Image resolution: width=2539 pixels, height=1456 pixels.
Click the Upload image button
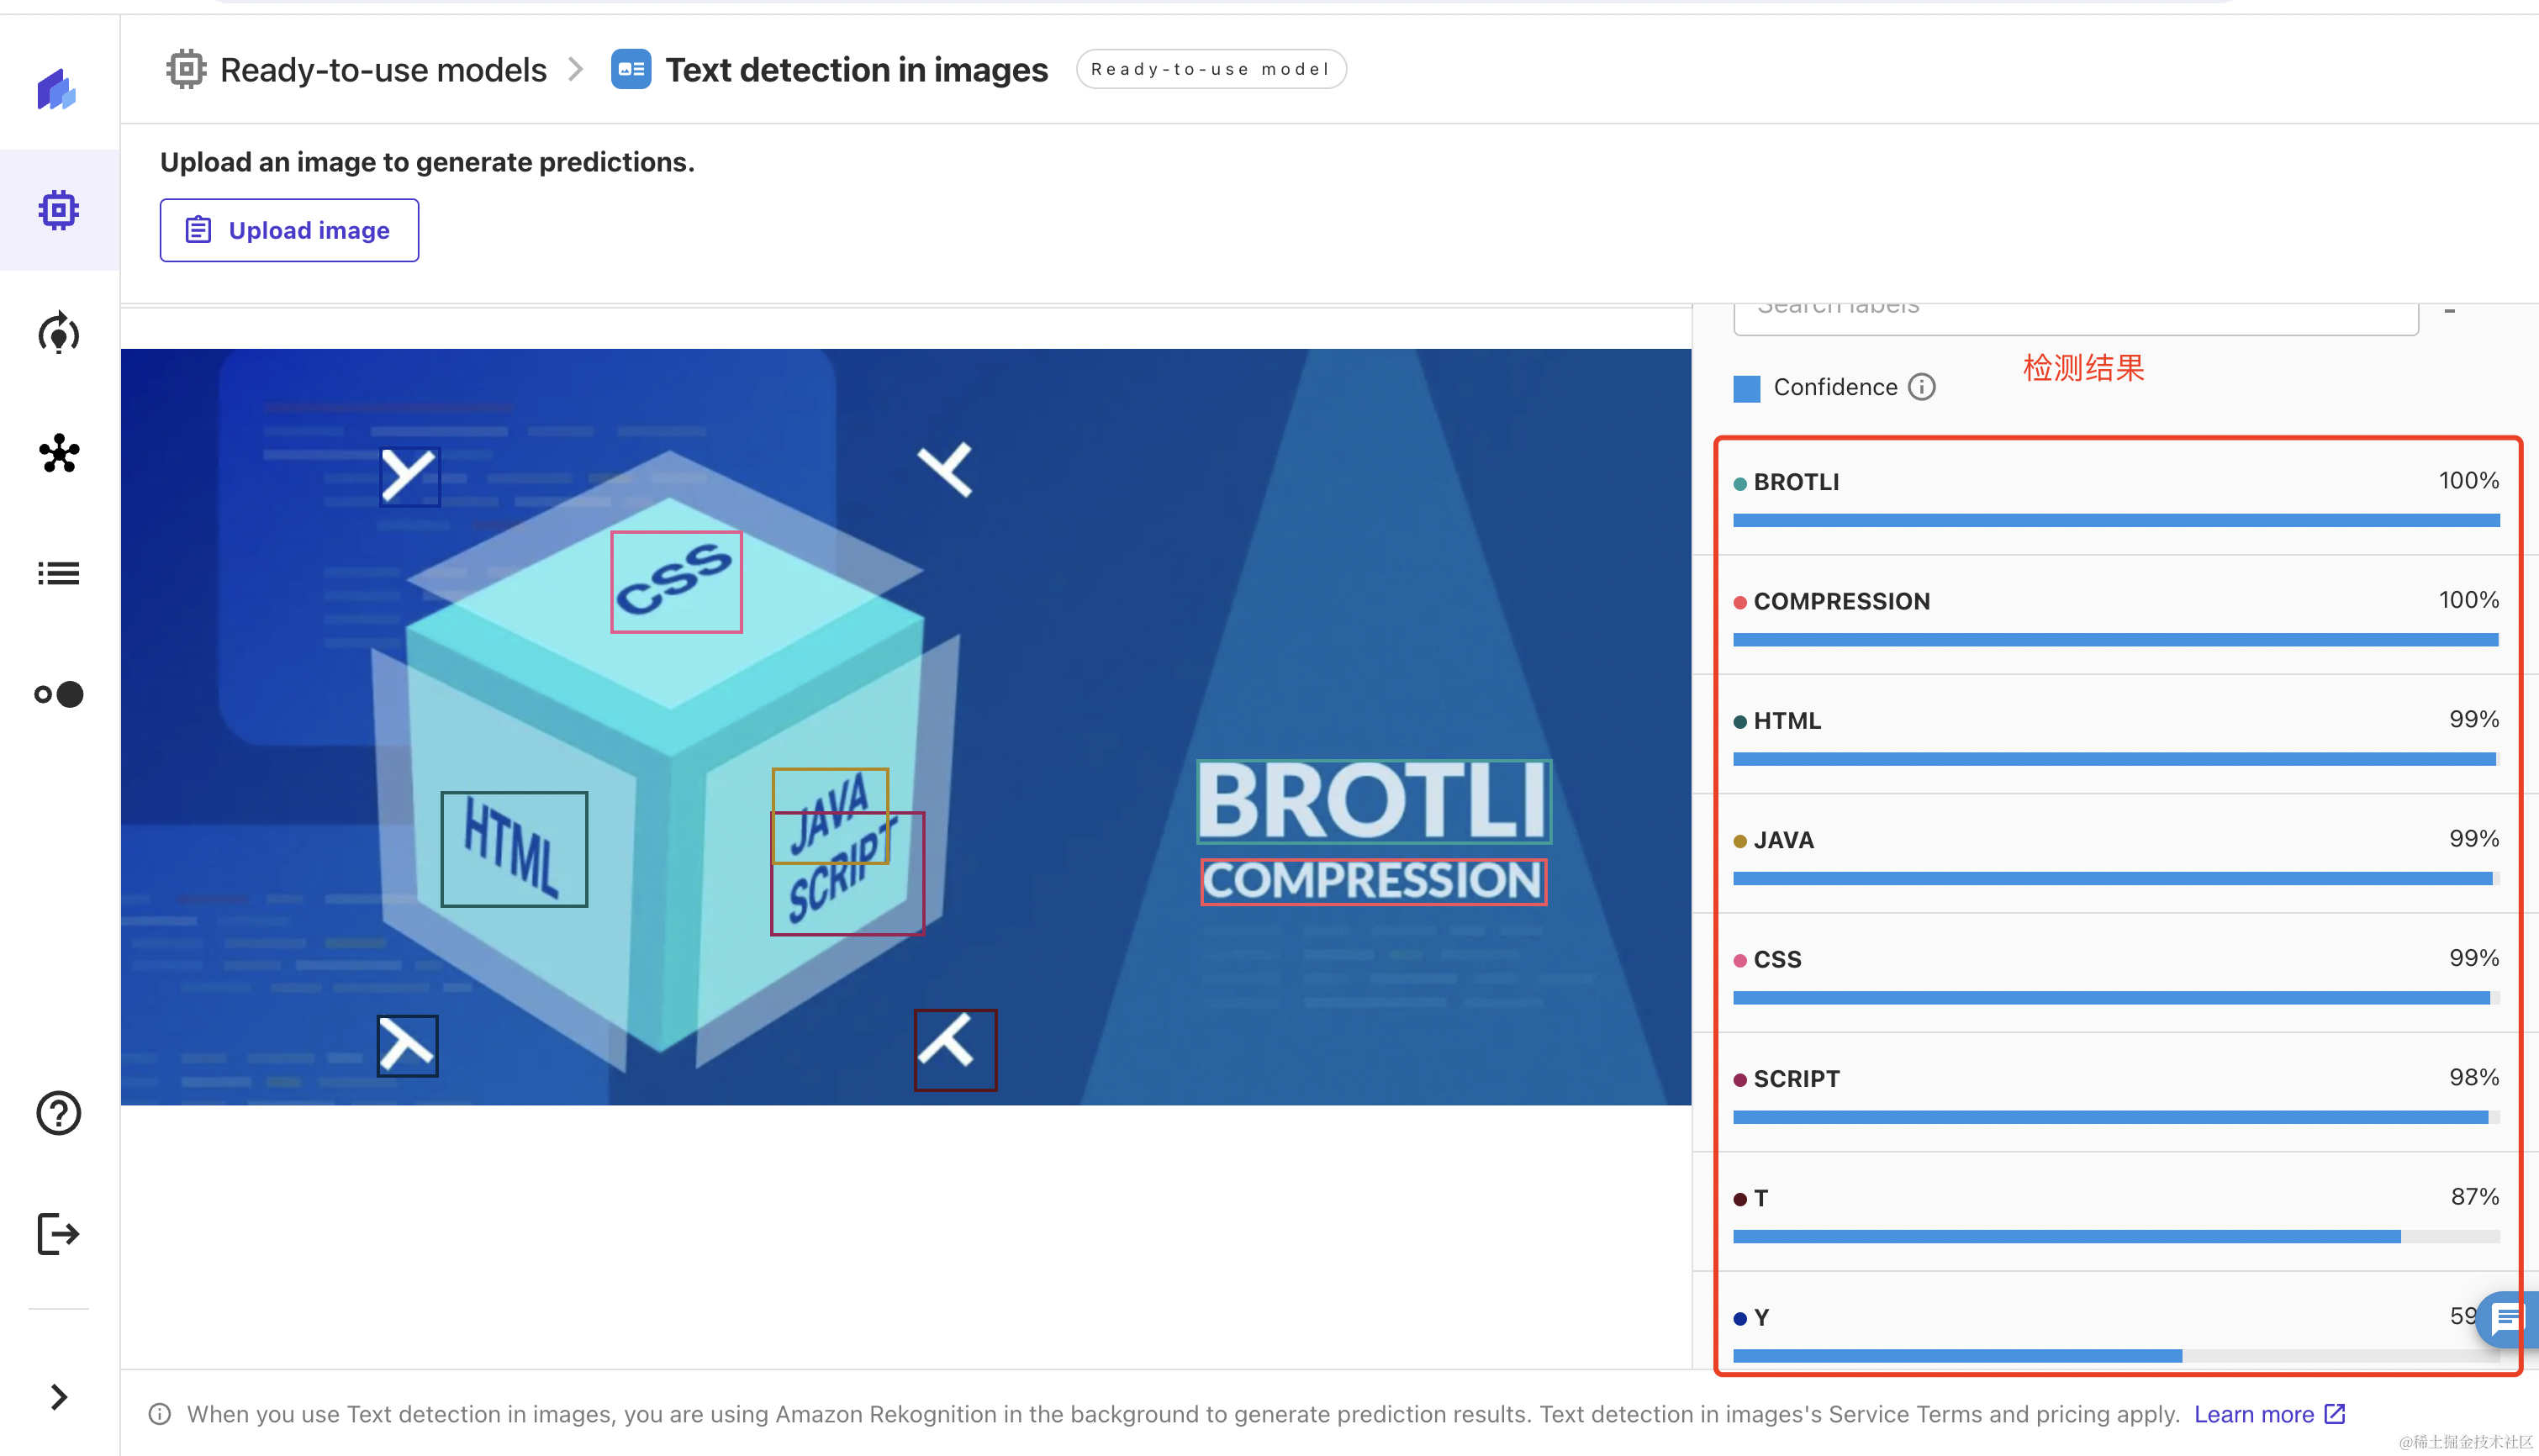(x=289, y=229)
